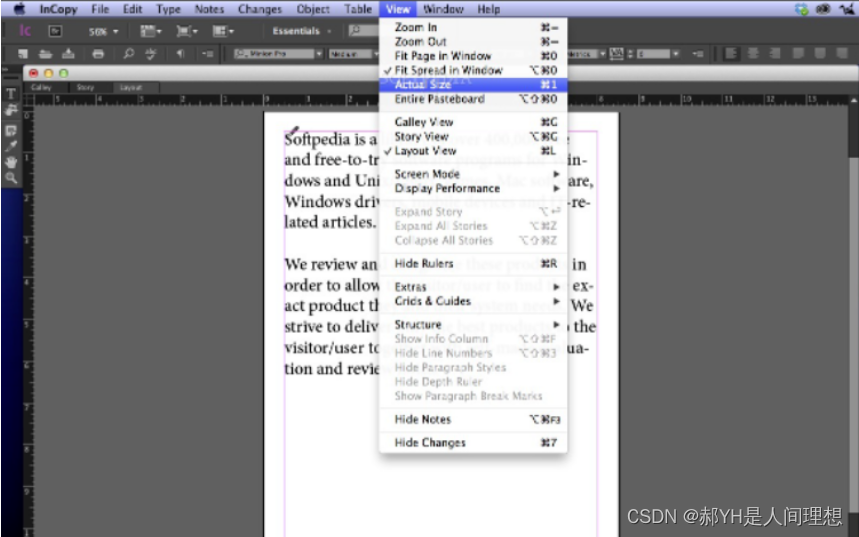Image resolution: width=859 pixels, height=537 pixels.
Task: Expand the Grids & Guides submenu
Action: 473,301
